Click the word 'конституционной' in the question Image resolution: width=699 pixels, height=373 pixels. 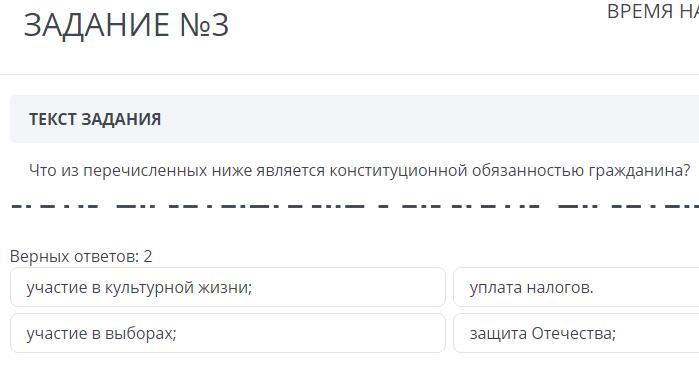(x=398, y=171)
